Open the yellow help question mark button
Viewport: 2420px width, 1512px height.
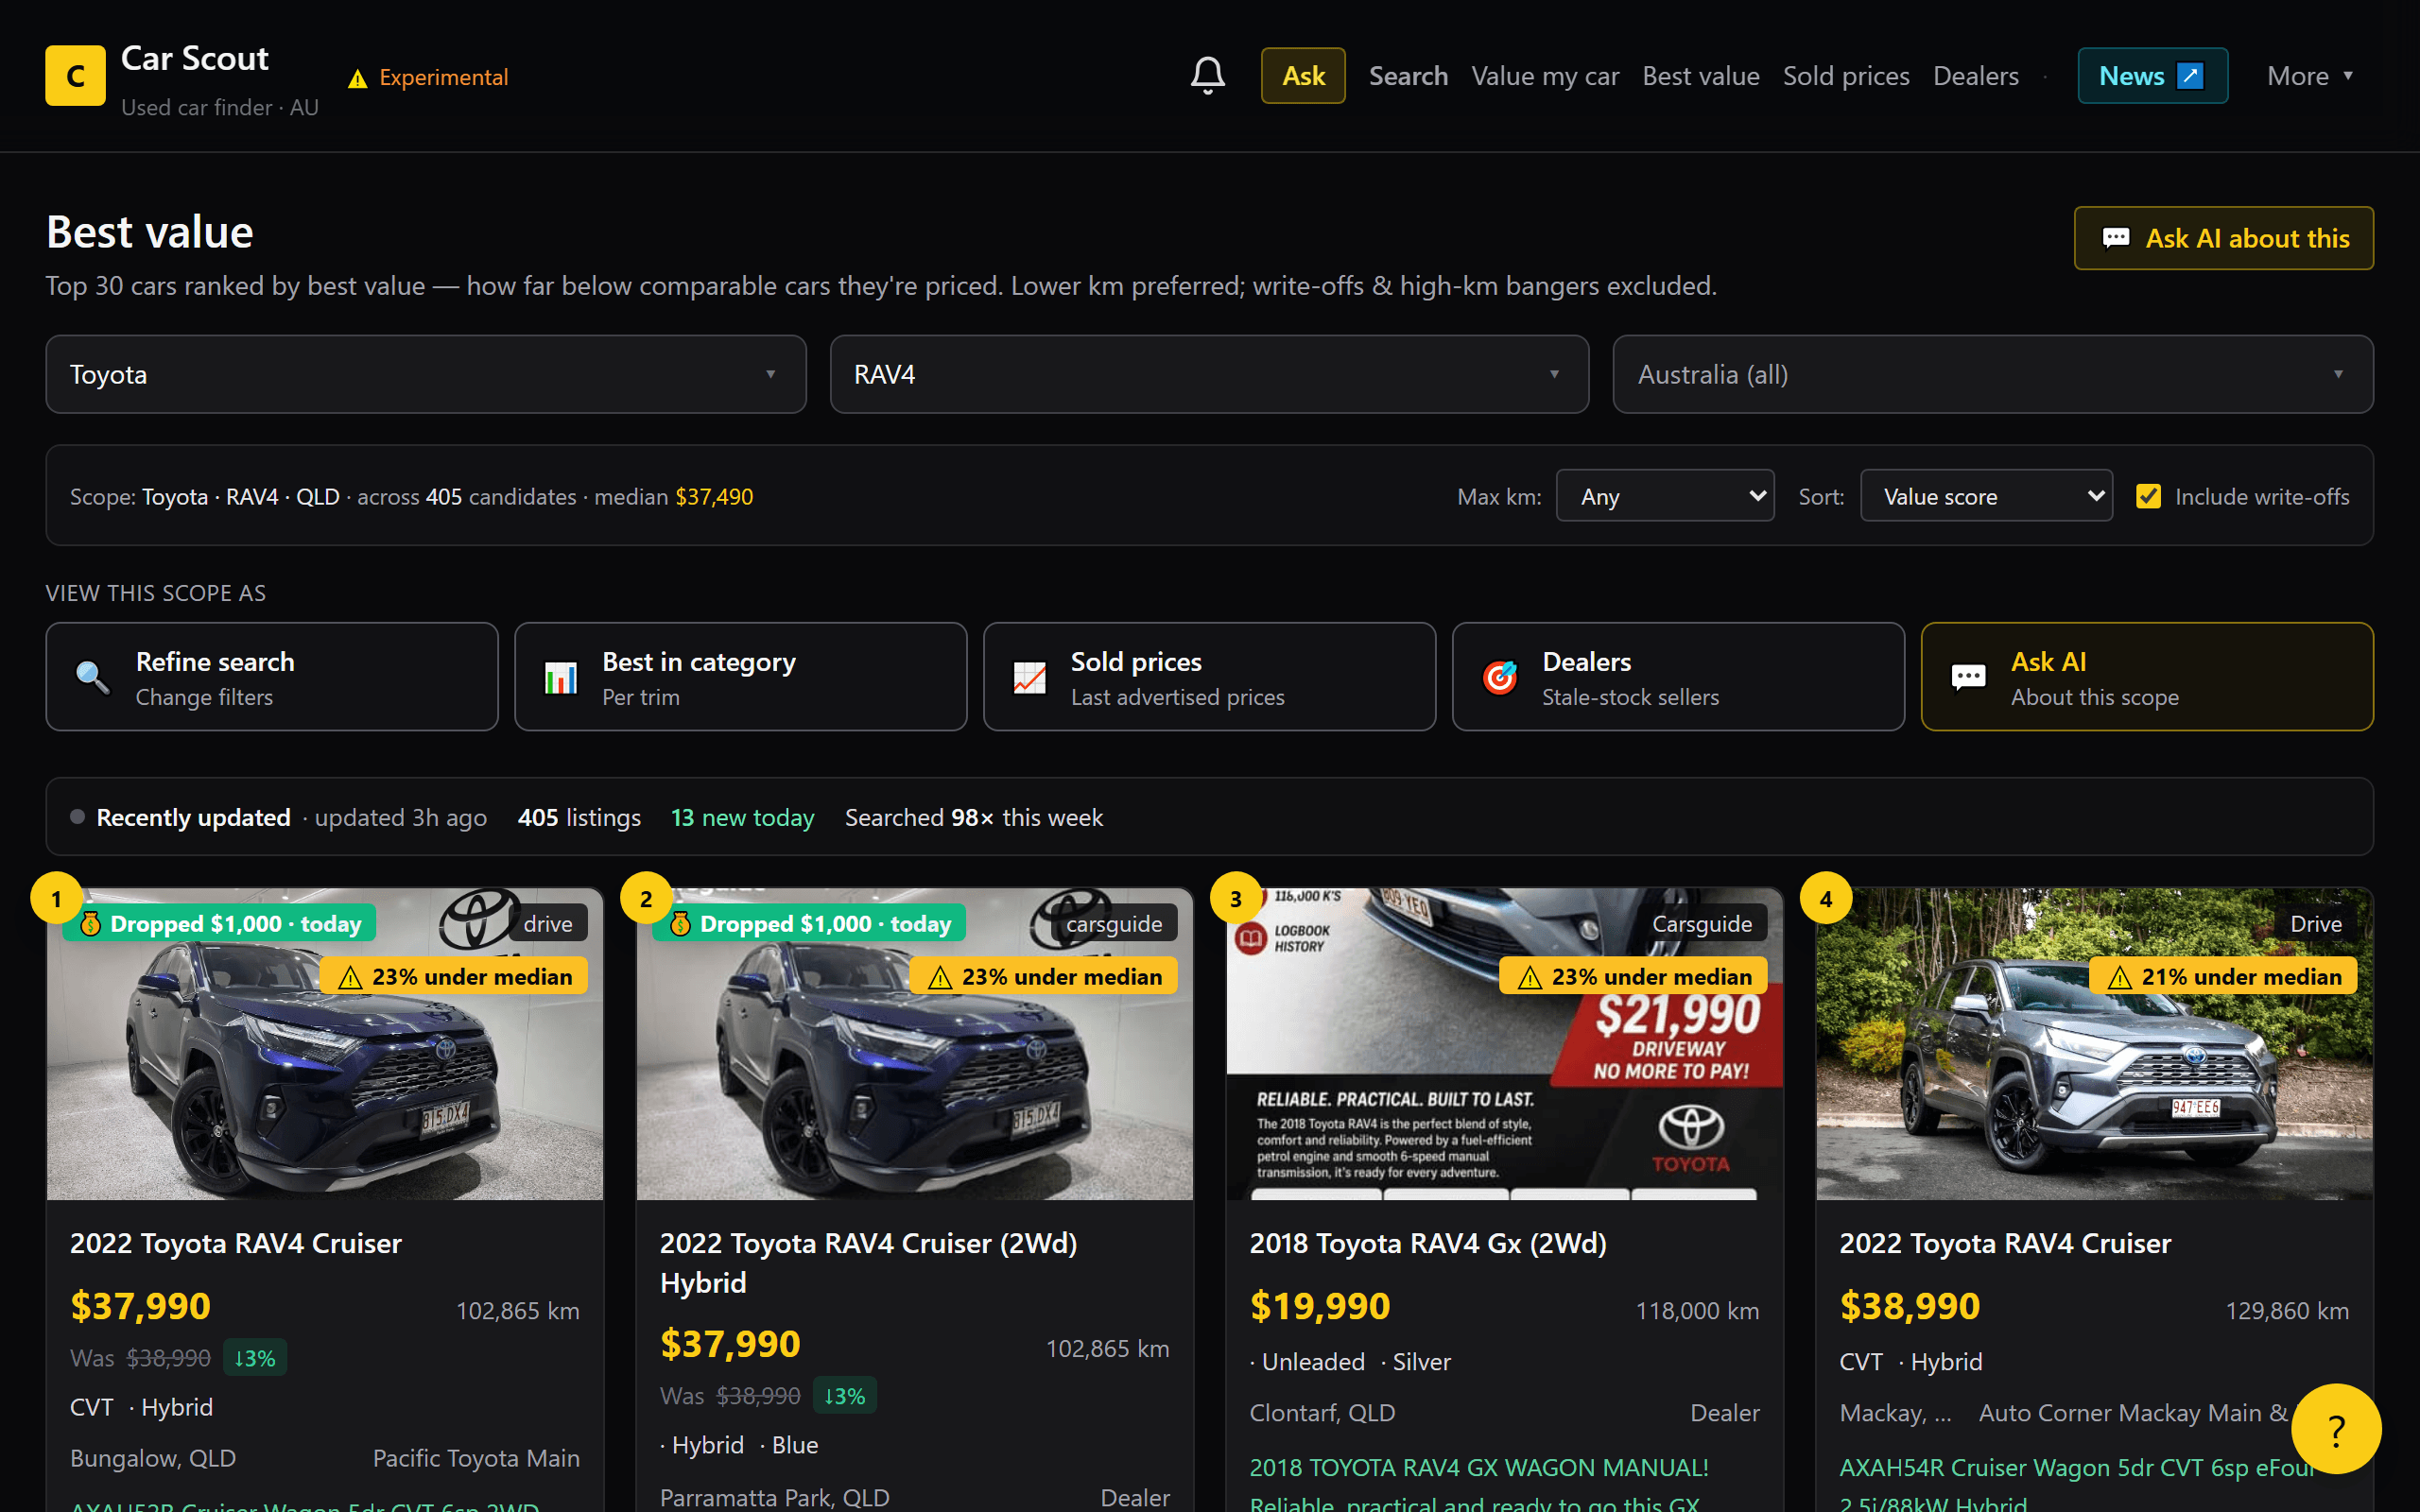pyautogui.click(x=2336, y=1429)
